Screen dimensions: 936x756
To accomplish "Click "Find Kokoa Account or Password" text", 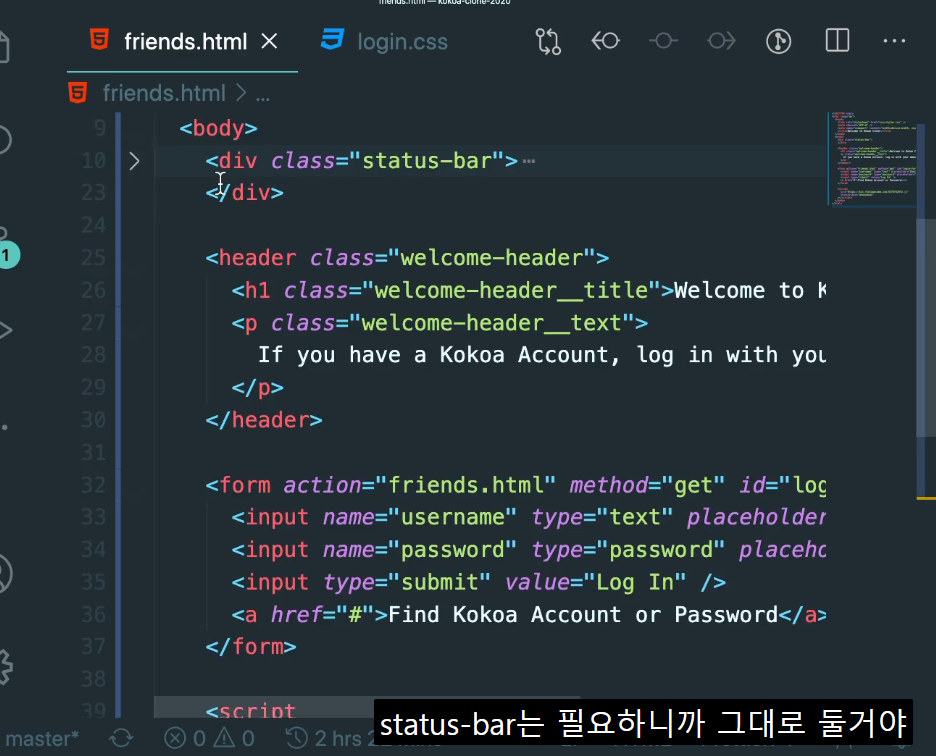I will [x=583, y=614].
